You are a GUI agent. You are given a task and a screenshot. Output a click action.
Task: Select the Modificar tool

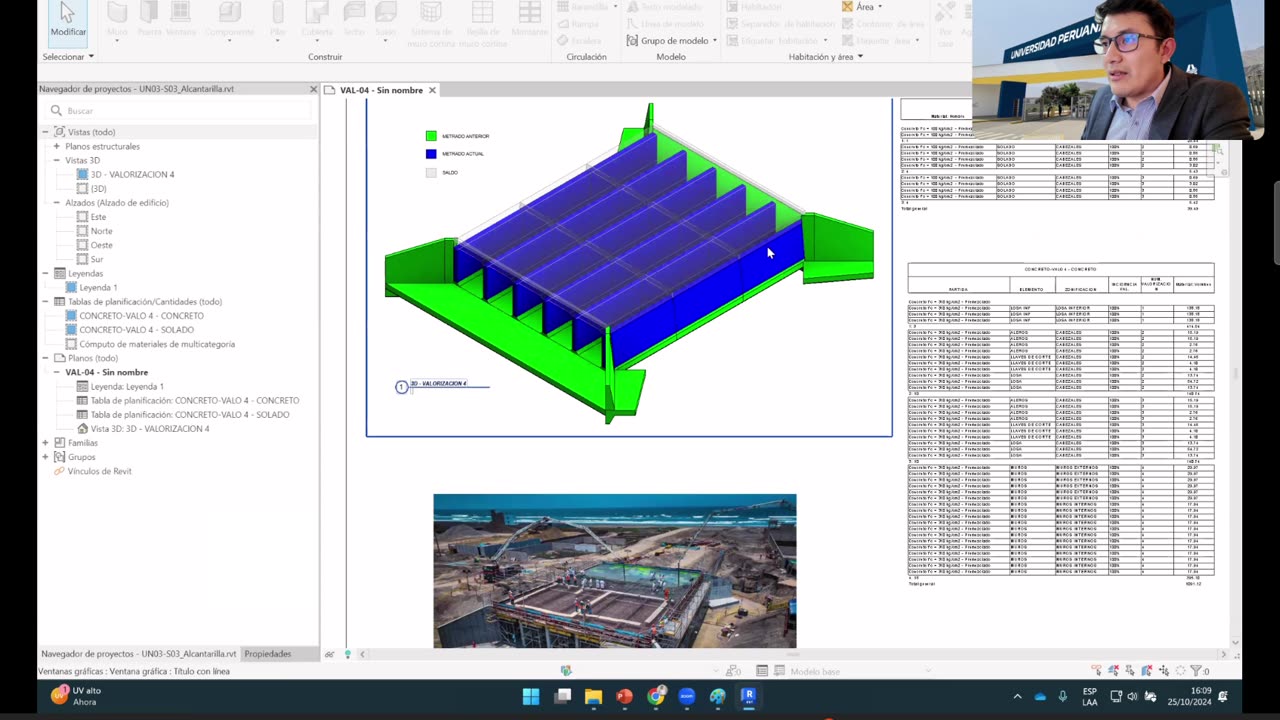68,20
